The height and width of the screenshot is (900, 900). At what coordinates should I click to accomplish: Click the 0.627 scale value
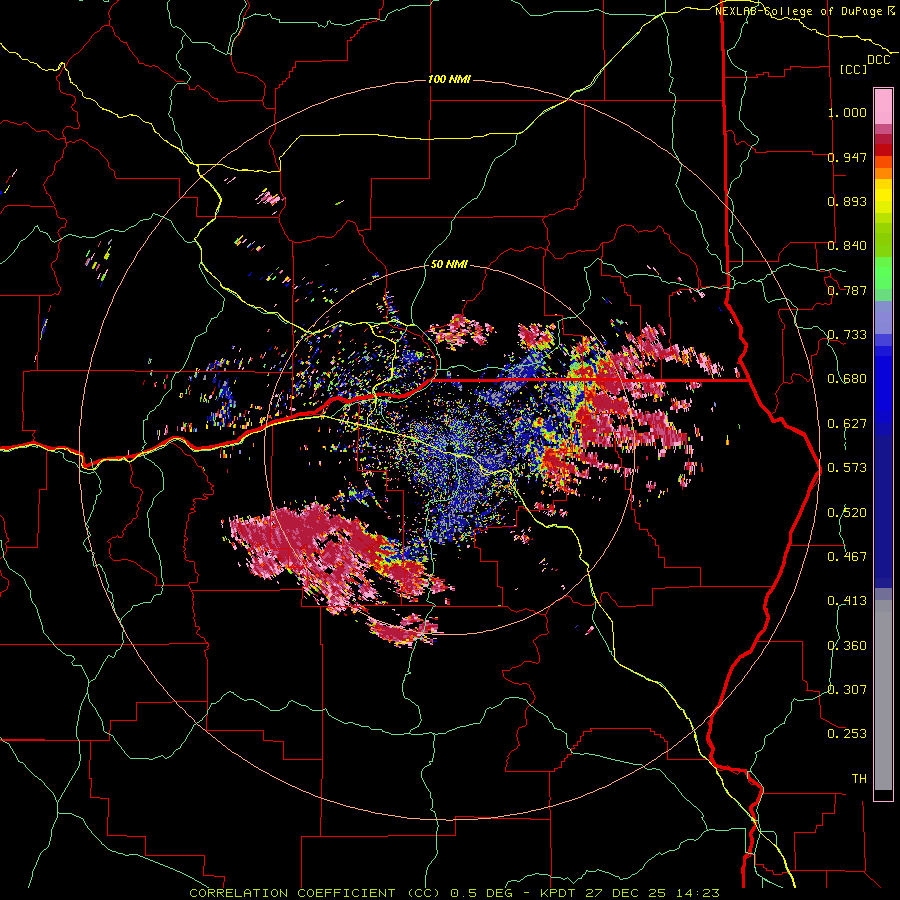click(x=847, y=424)
